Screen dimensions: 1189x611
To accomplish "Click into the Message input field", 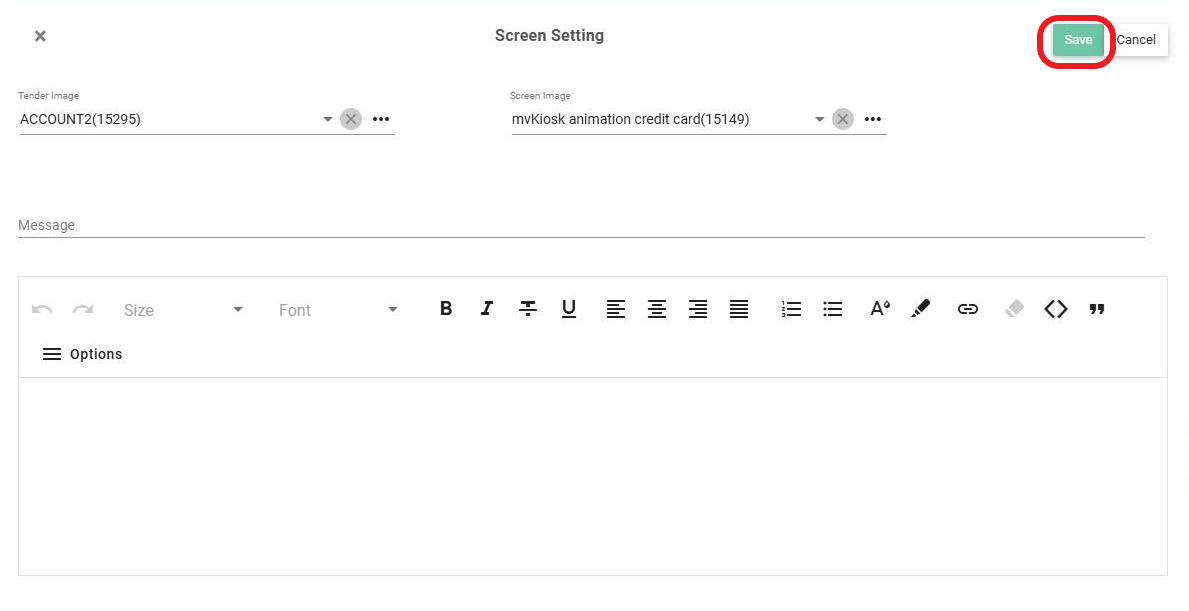I will pos(580,225).
